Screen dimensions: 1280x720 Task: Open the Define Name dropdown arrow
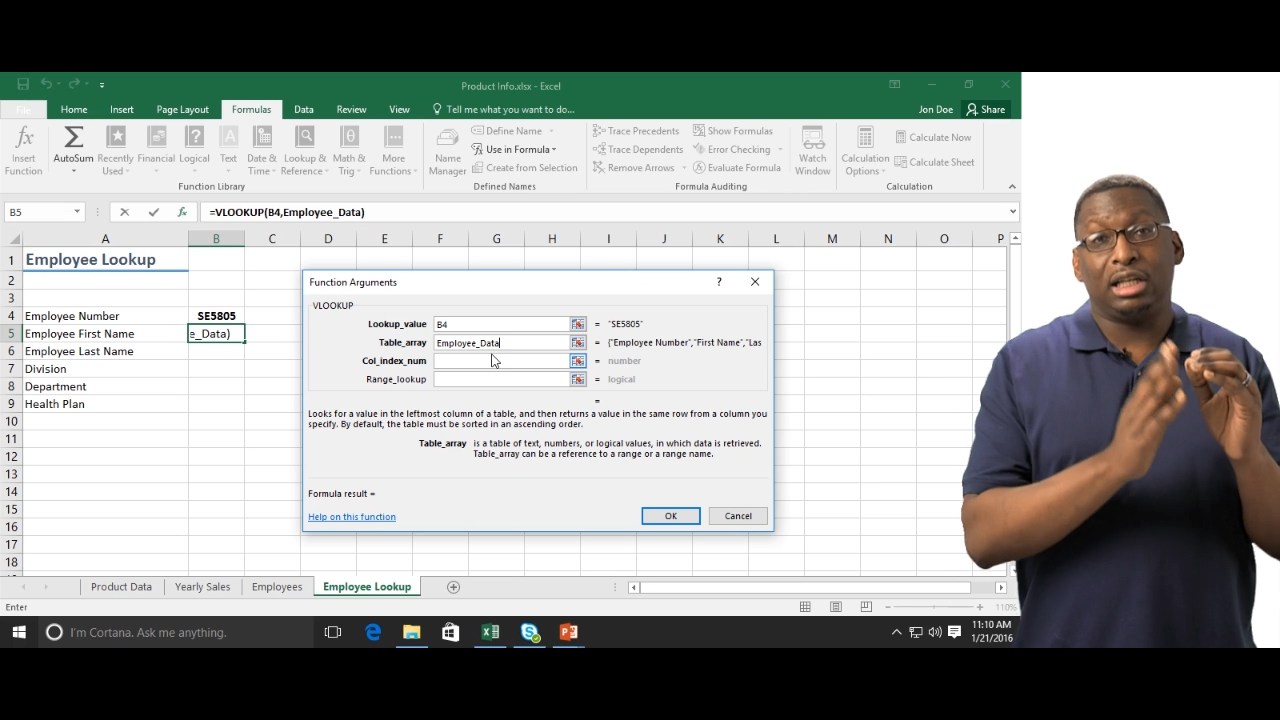[x=551, y=131]
